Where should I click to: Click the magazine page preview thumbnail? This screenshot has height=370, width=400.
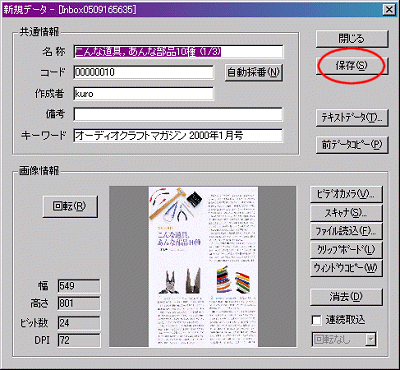coord(203,267)
